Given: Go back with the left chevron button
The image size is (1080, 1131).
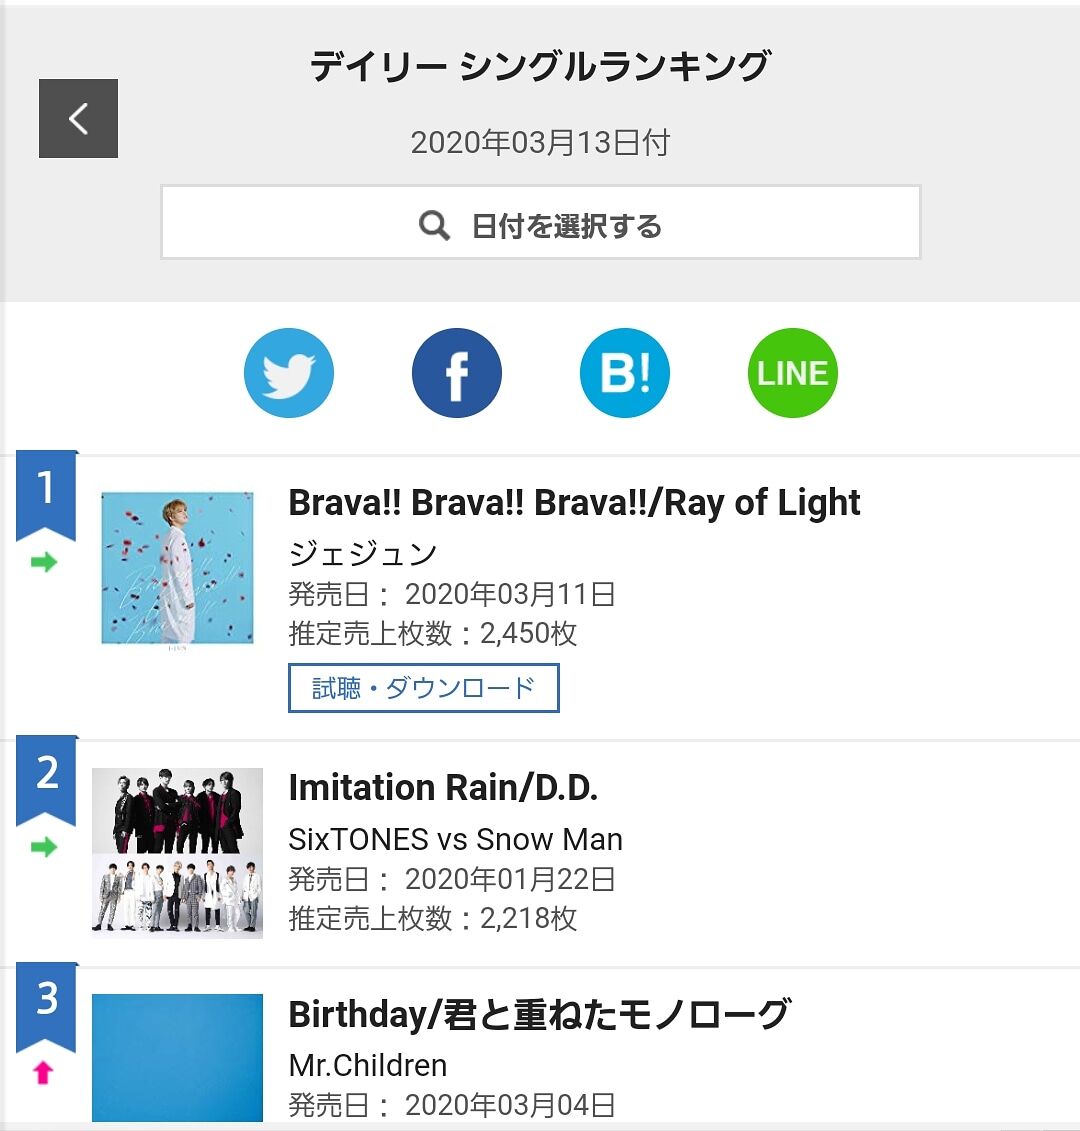Looking at the screenshot, I should pyautogui.click(x=78, y=118).
